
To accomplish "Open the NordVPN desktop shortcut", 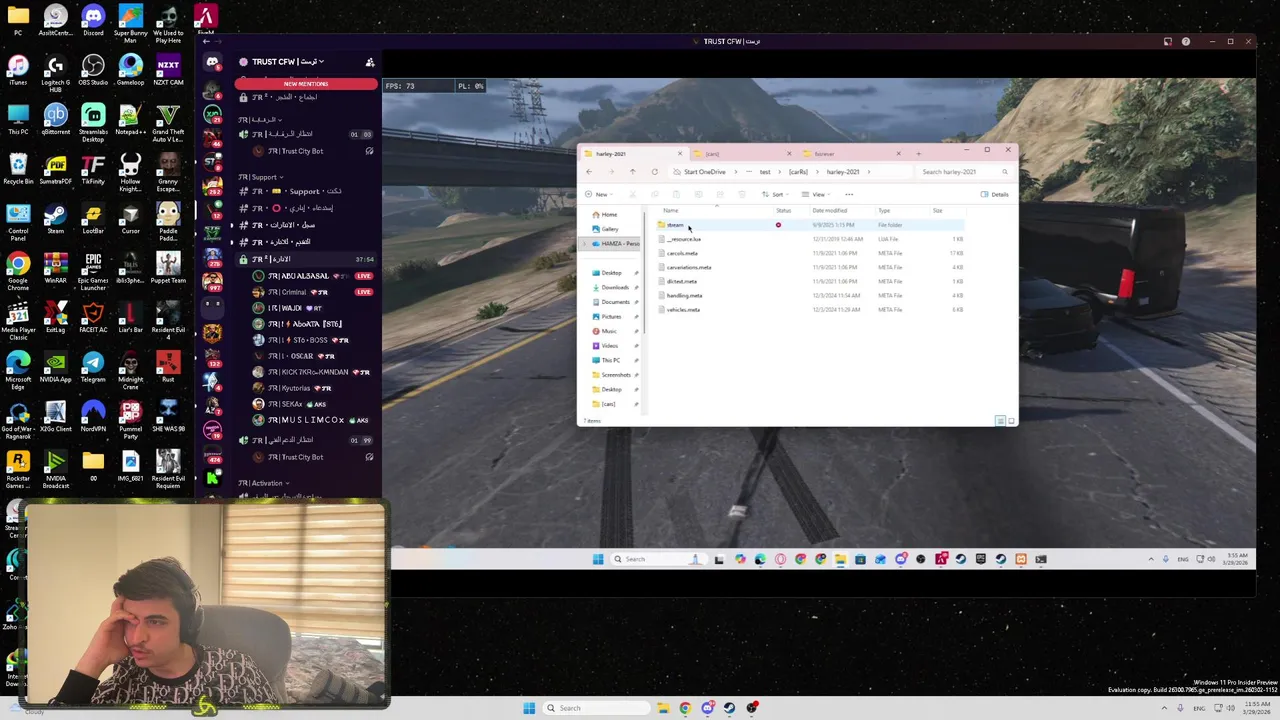I will (93, 415).
